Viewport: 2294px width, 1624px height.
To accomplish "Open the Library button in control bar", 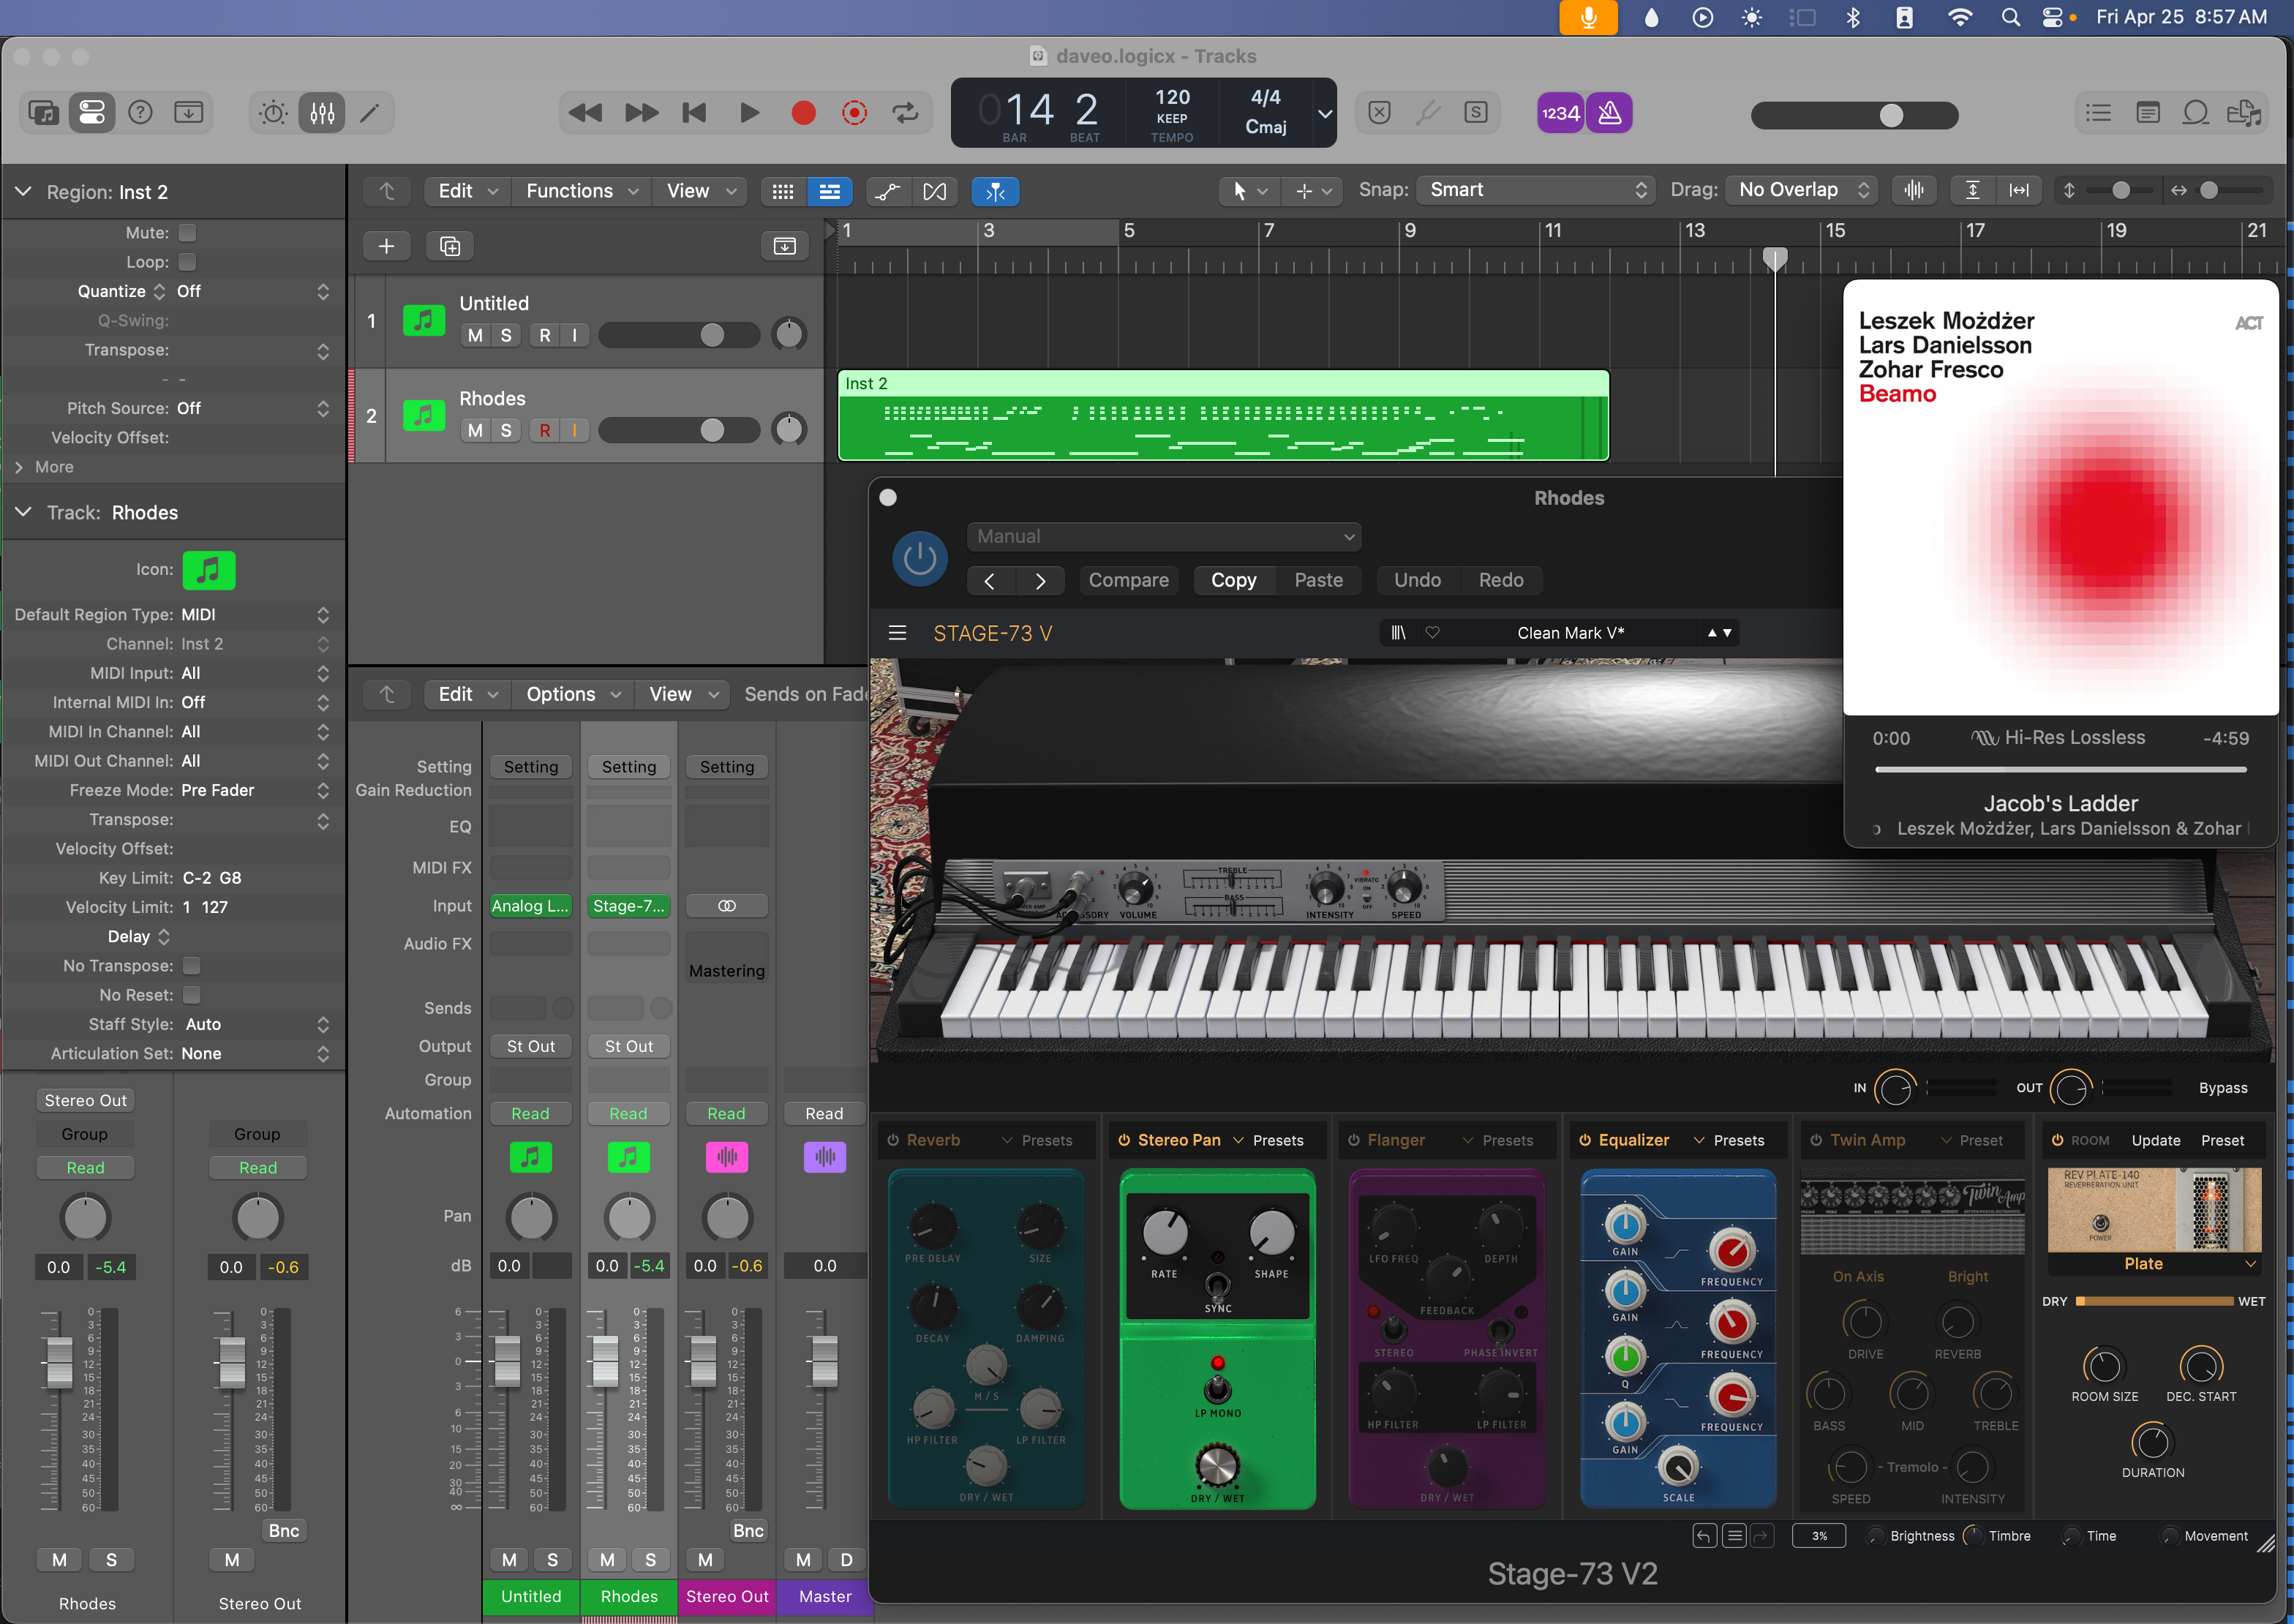I will point(44,112).
